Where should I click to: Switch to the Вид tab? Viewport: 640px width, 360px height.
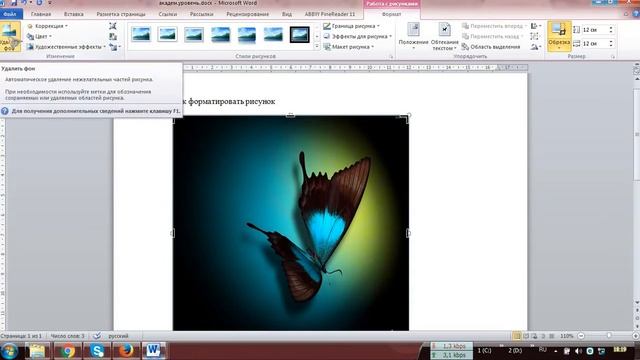click(287, 14)
